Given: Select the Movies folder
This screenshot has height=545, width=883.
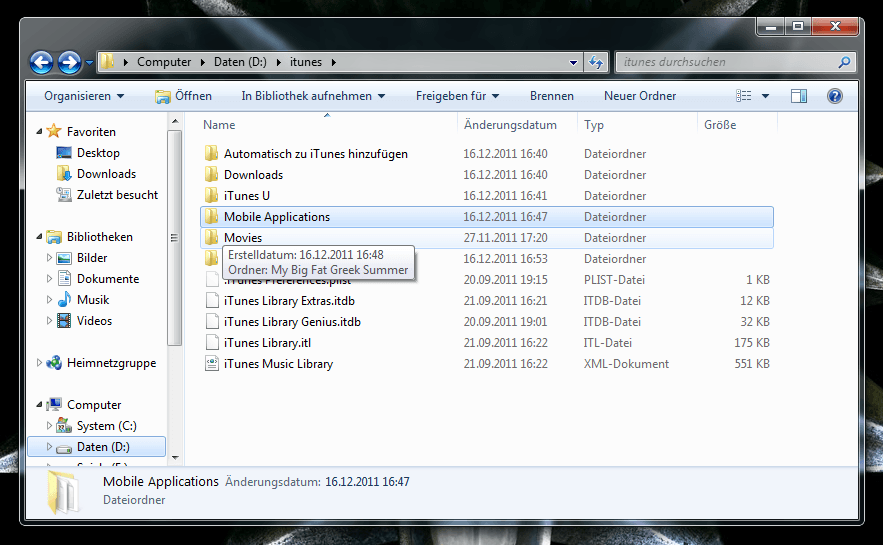Looking at the screenshot, I should (487, 238).
